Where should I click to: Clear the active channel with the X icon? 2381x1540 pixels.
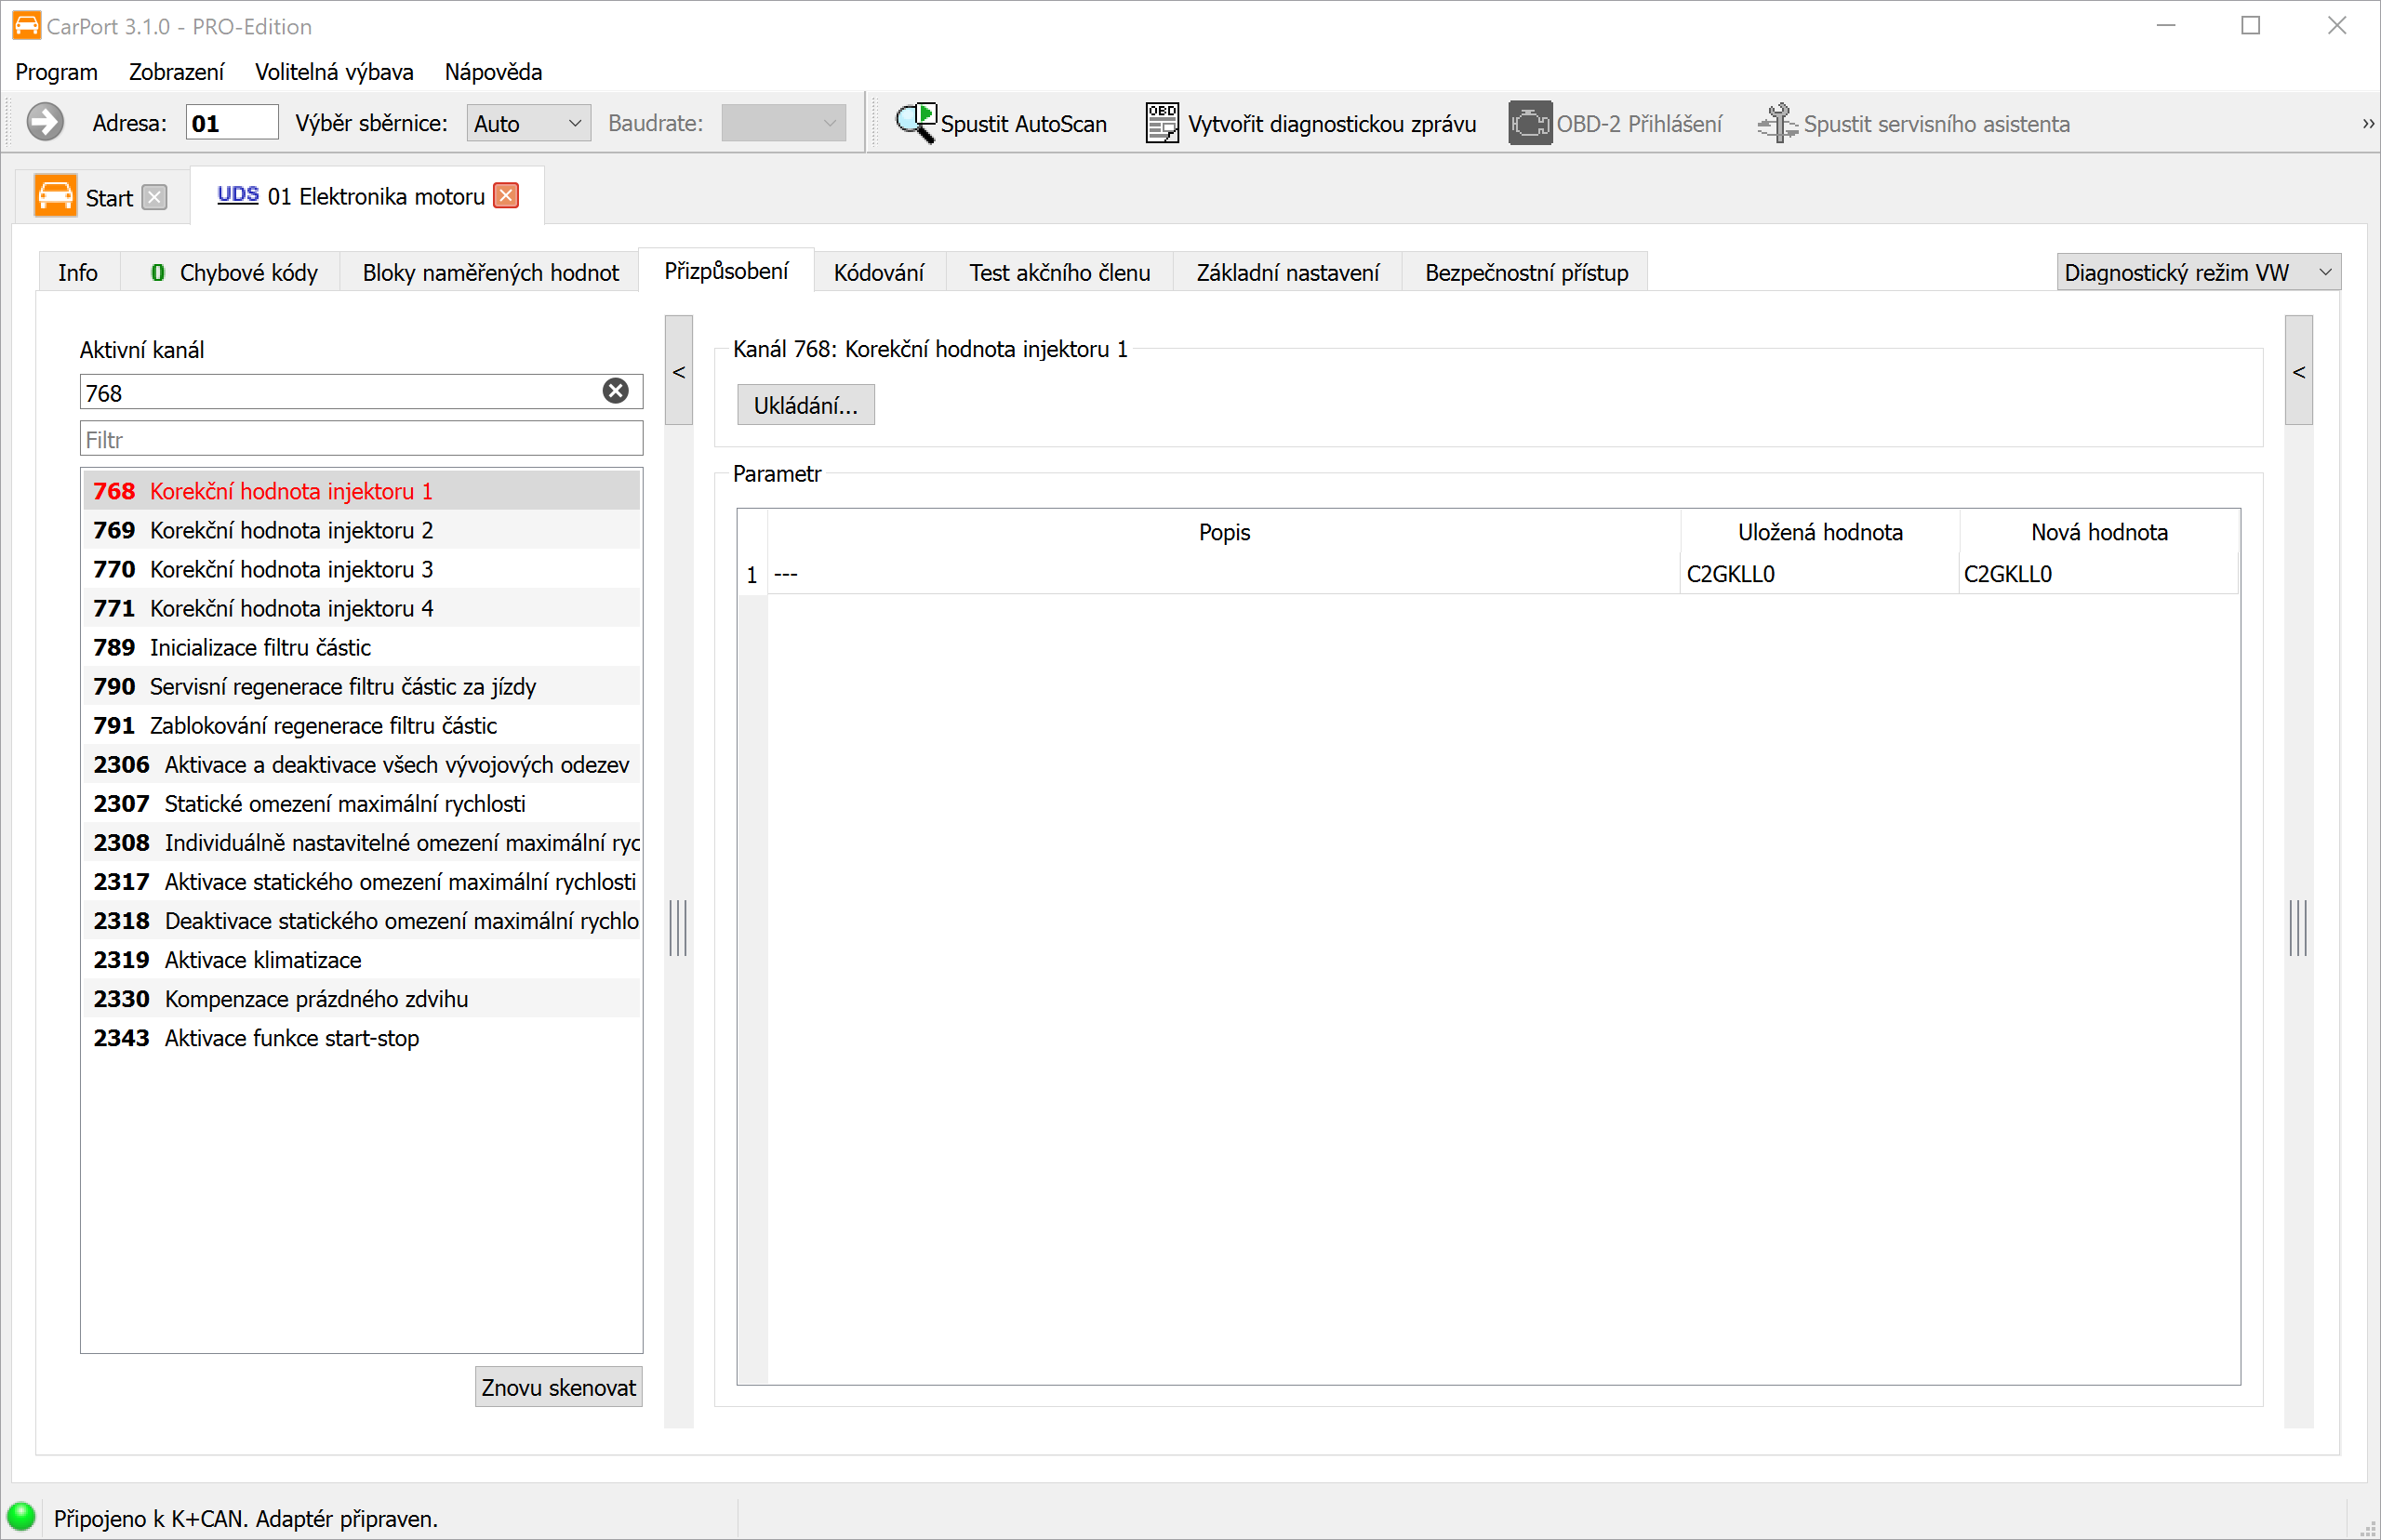click(x=616, y=391)
